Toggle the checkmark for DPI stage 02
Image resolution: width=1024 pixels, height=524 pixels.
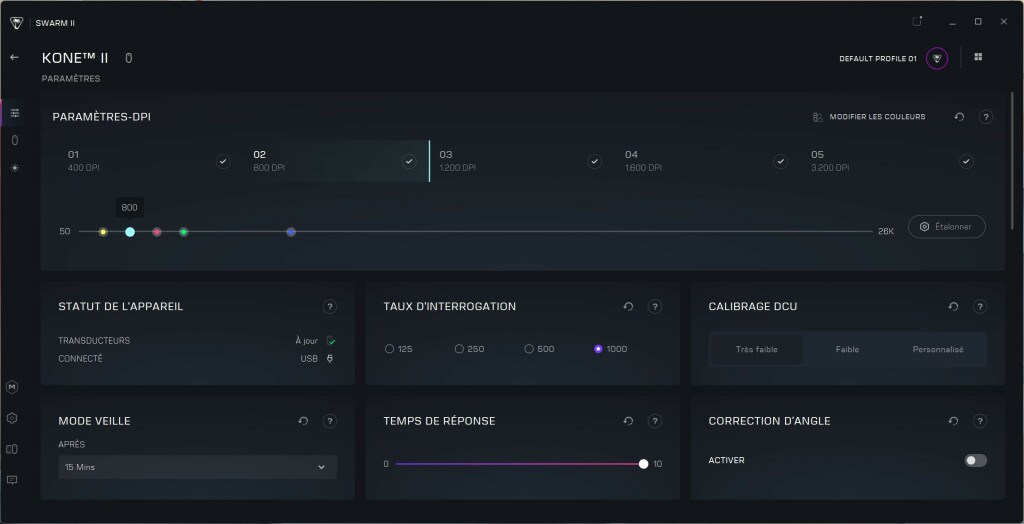[x=409, y=161]
